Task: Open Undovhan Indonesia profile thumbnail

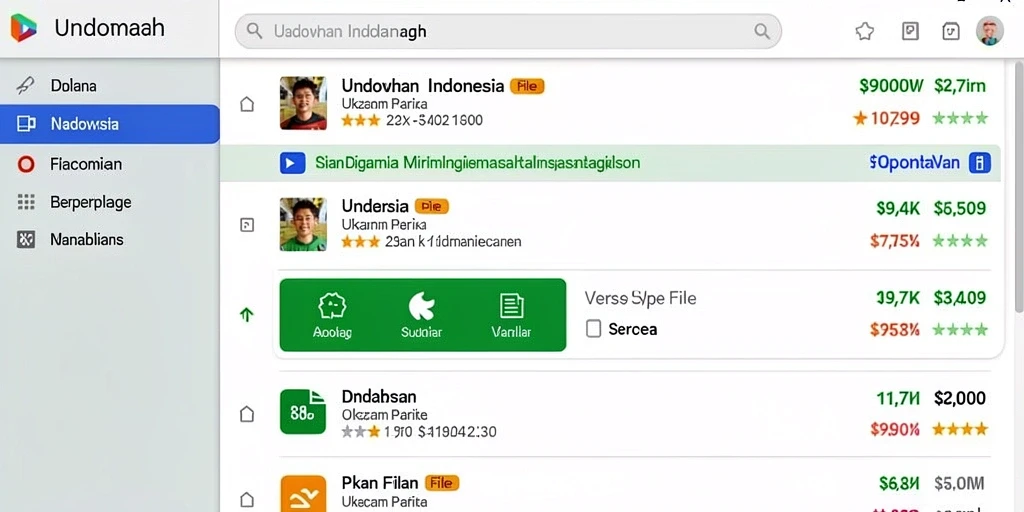Action: [x=303, y=103]
